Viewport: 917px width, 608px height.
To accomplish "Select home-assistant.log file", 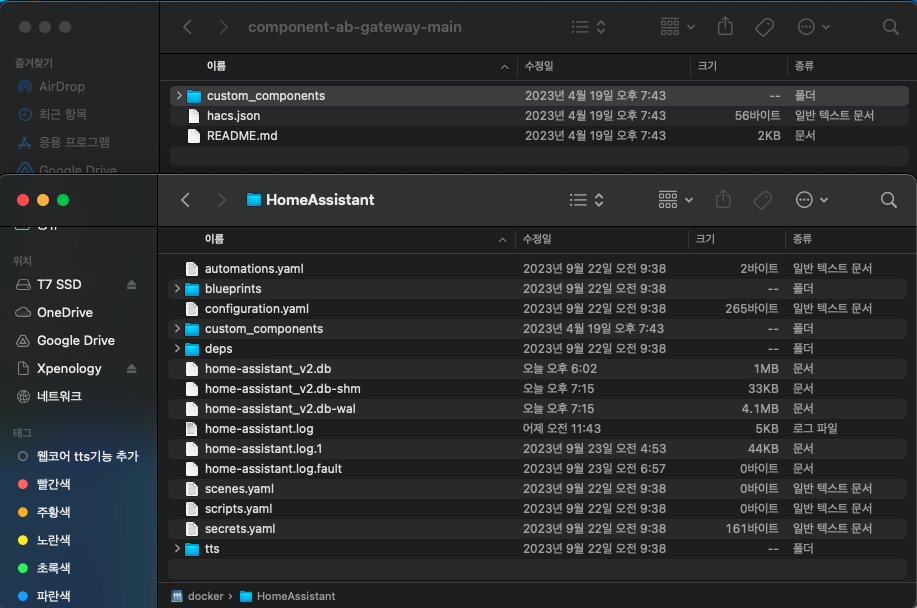I will coord(536,429).
